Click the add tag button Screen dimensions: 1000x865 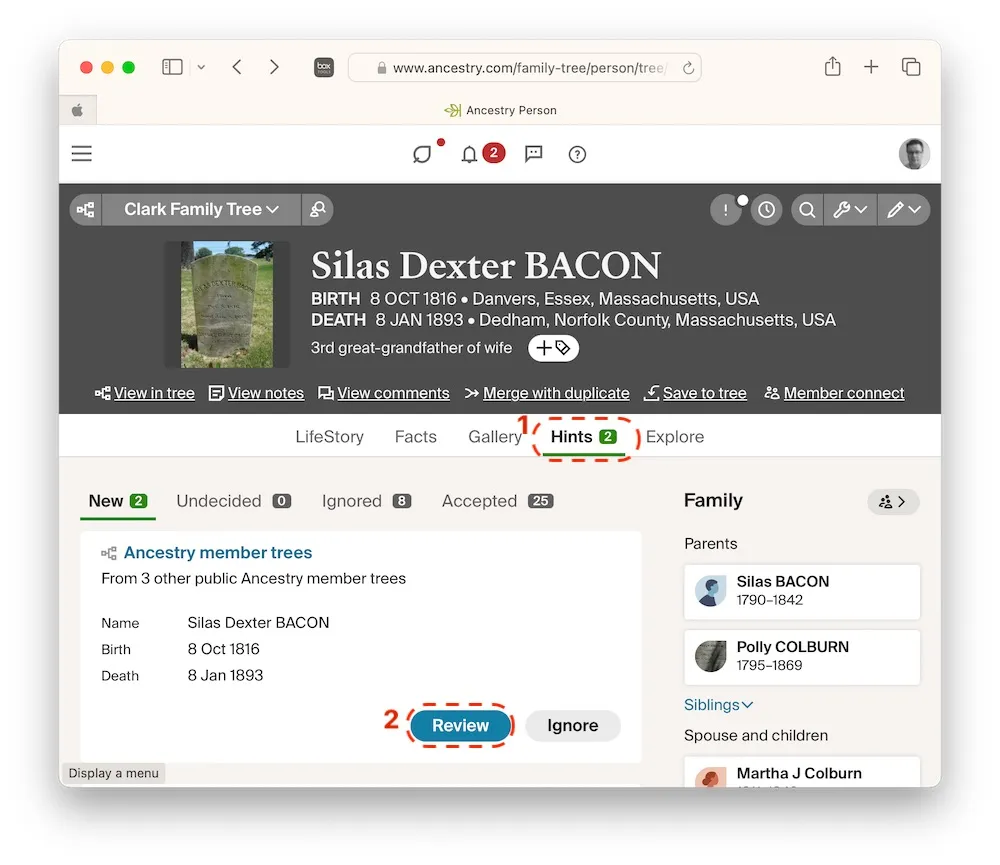(553, 348)
